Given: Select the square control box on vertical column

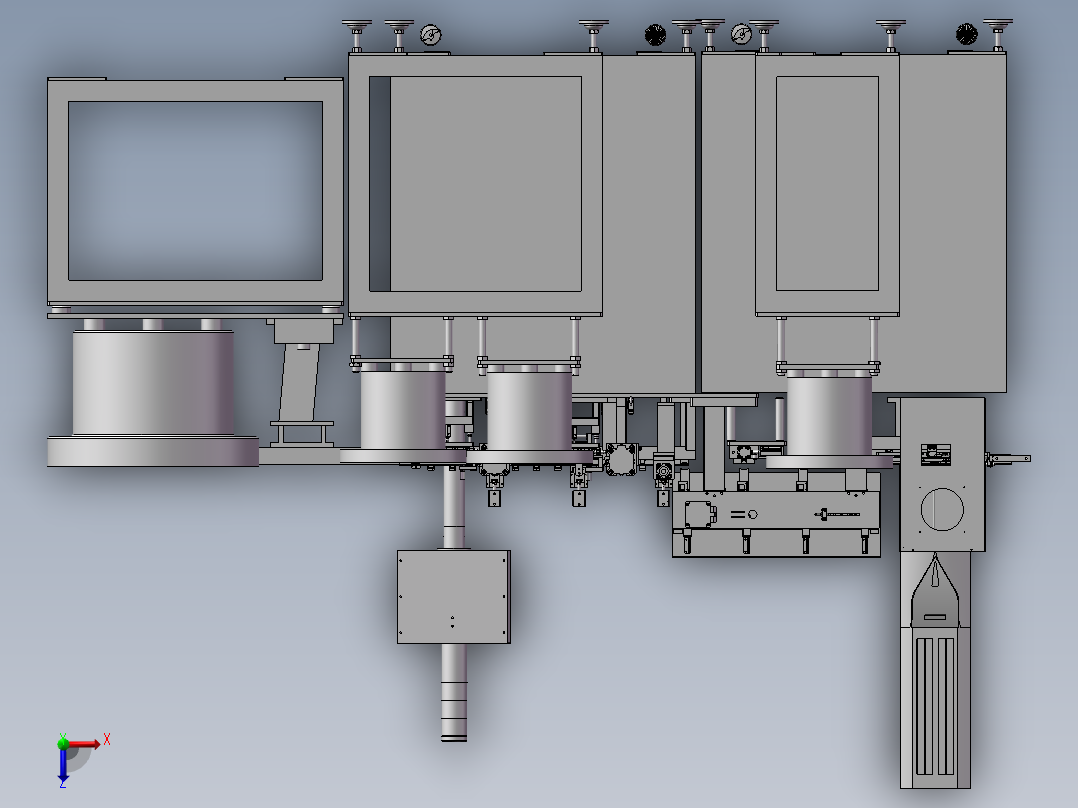Looking at the screenshot, I should click(454, 596).
